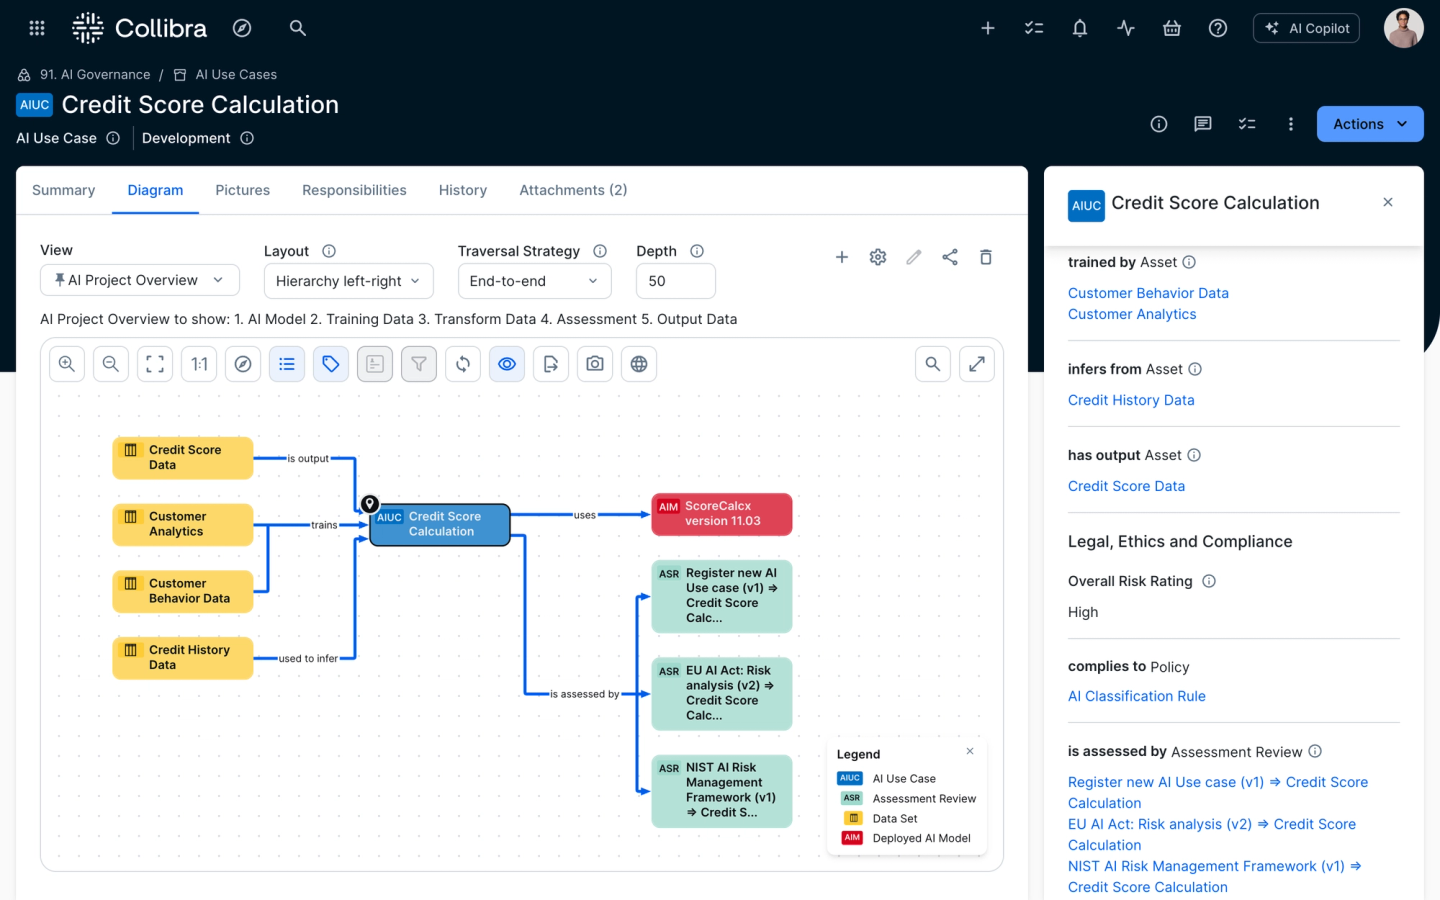Refresh the diagram layout
1440x900 pixels.
coord(463,363)
